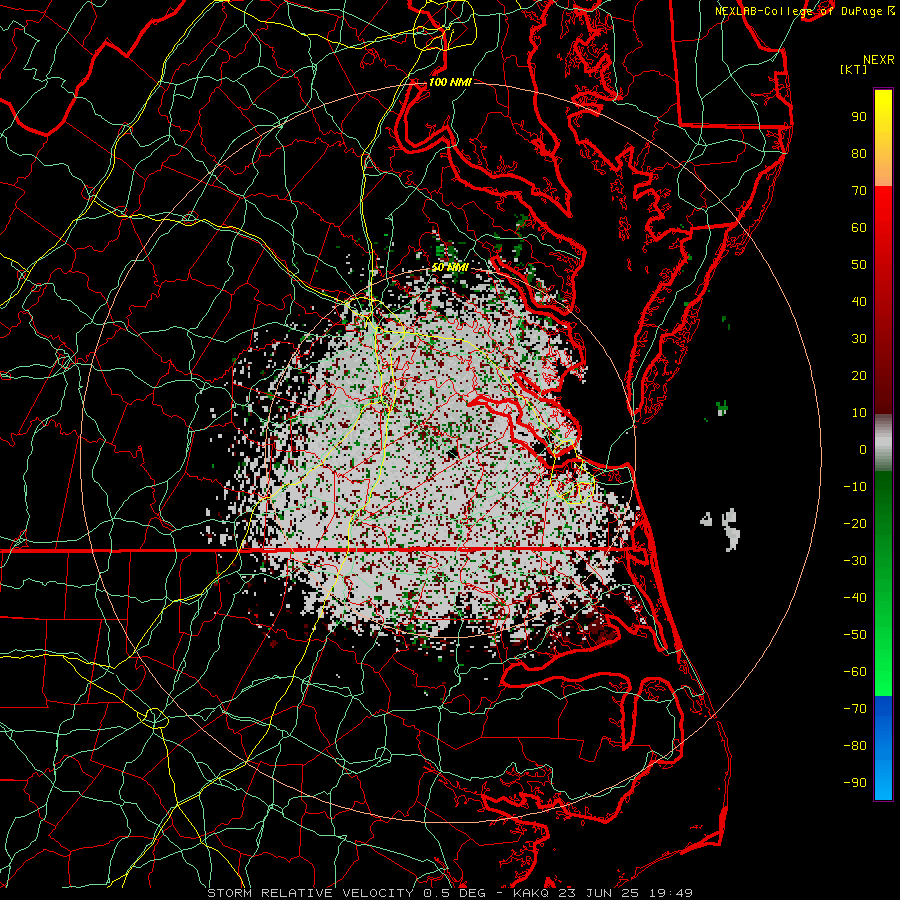This screenshot has width=900, height=900.
Task: Select the 40 value on the velocity scale
Action: click(859, 302)
